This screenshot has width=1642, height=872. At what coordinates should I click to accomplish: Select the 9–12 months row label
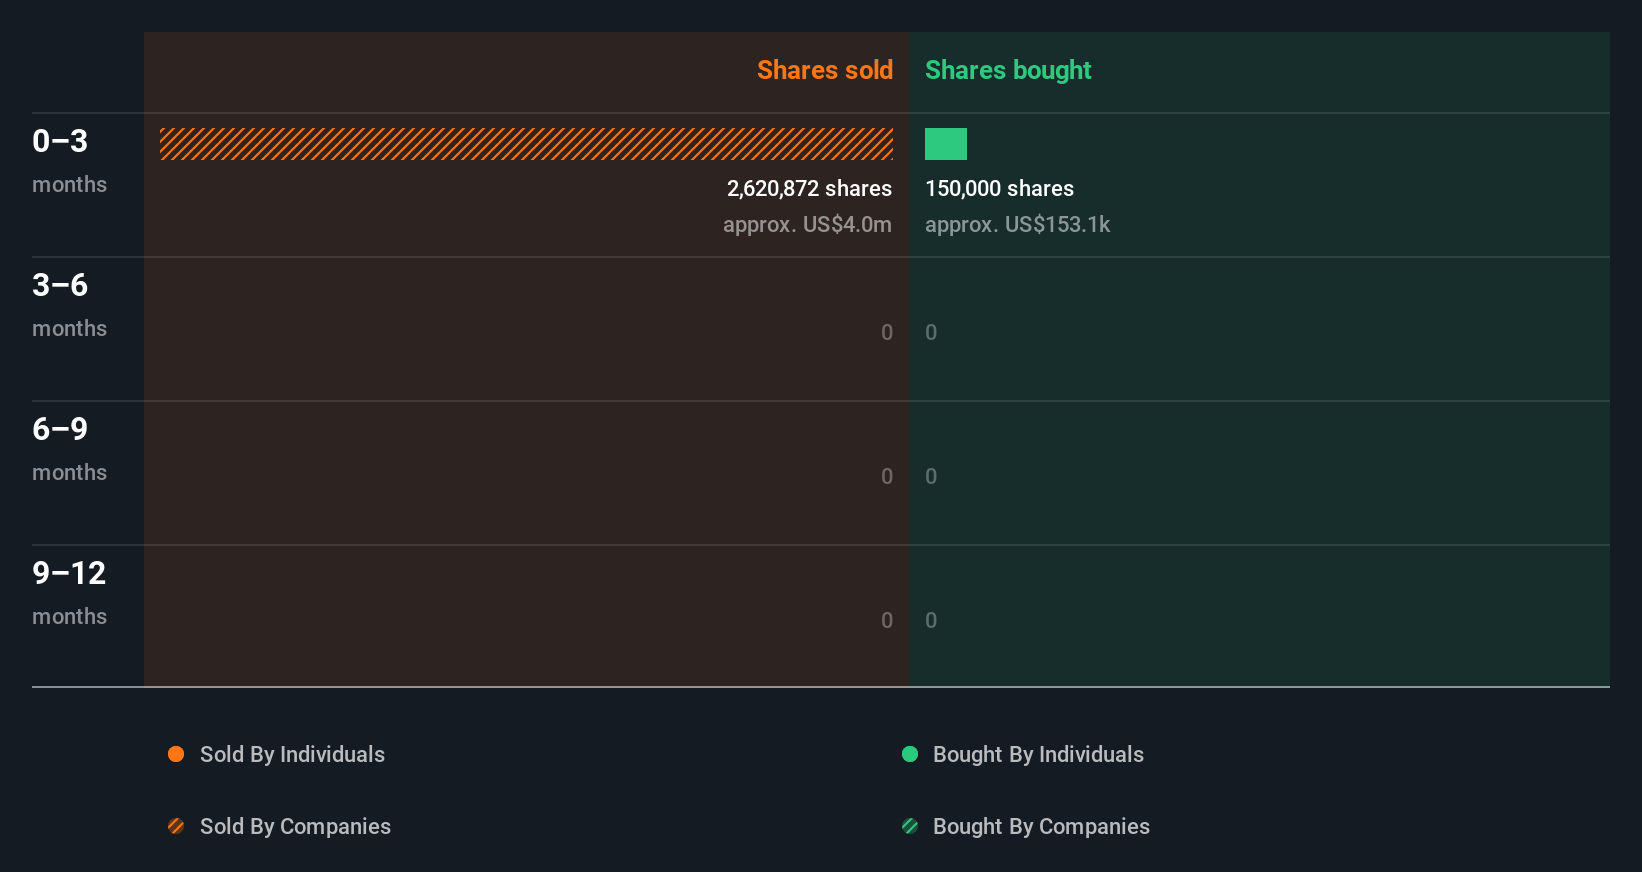coord(69,593)
